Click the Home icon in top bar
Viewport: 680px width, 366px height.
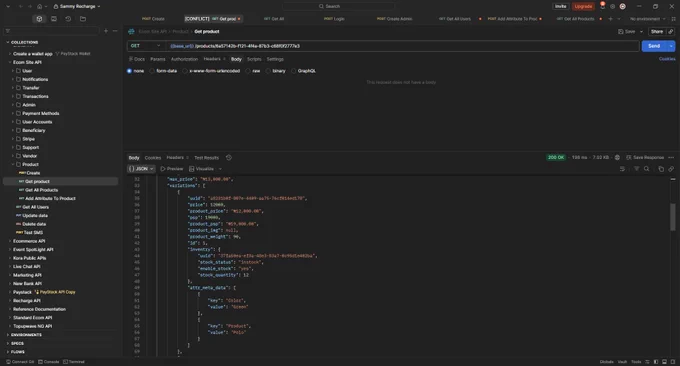[x=39, y=7]
